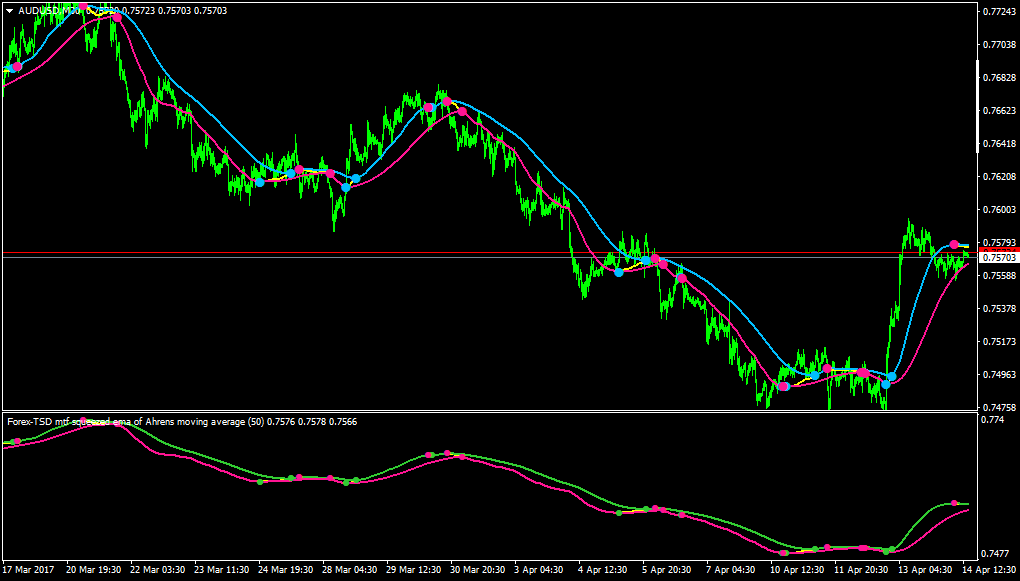The height and width of the screenshot is (581, 1020).
Task: Click the gray bid price line
Action: [x=489, y=258]
